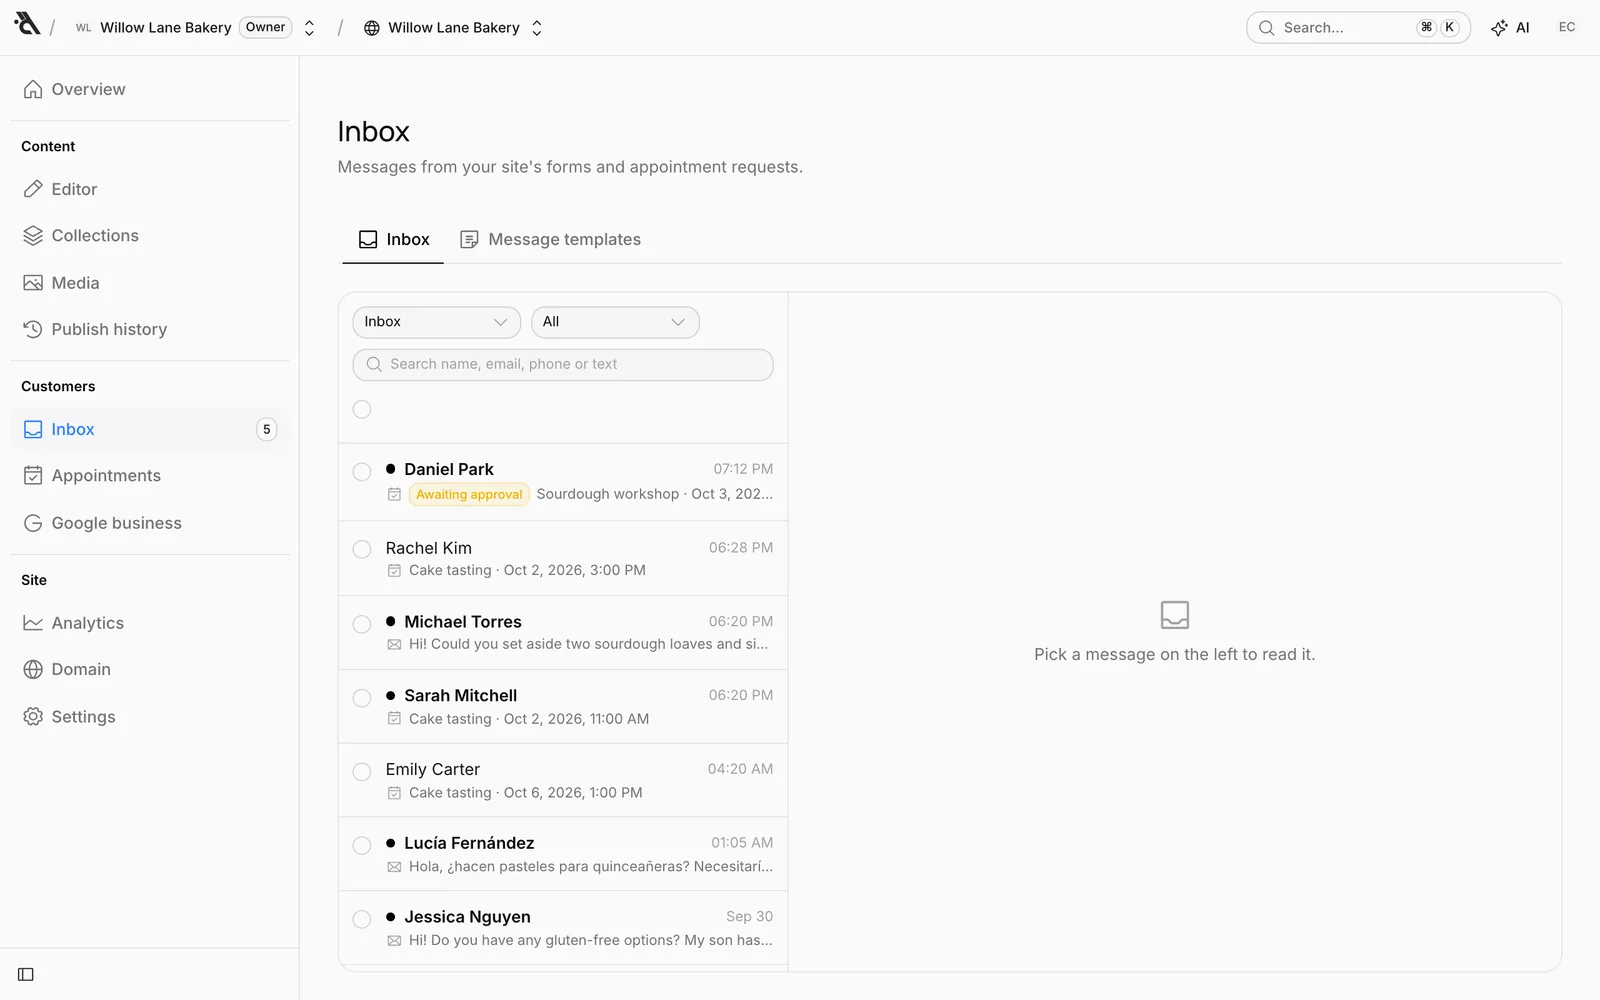
Task: Expand the Willow Lane Bakery site switcher
Action: pyautogui.click(x=536, y=28)
